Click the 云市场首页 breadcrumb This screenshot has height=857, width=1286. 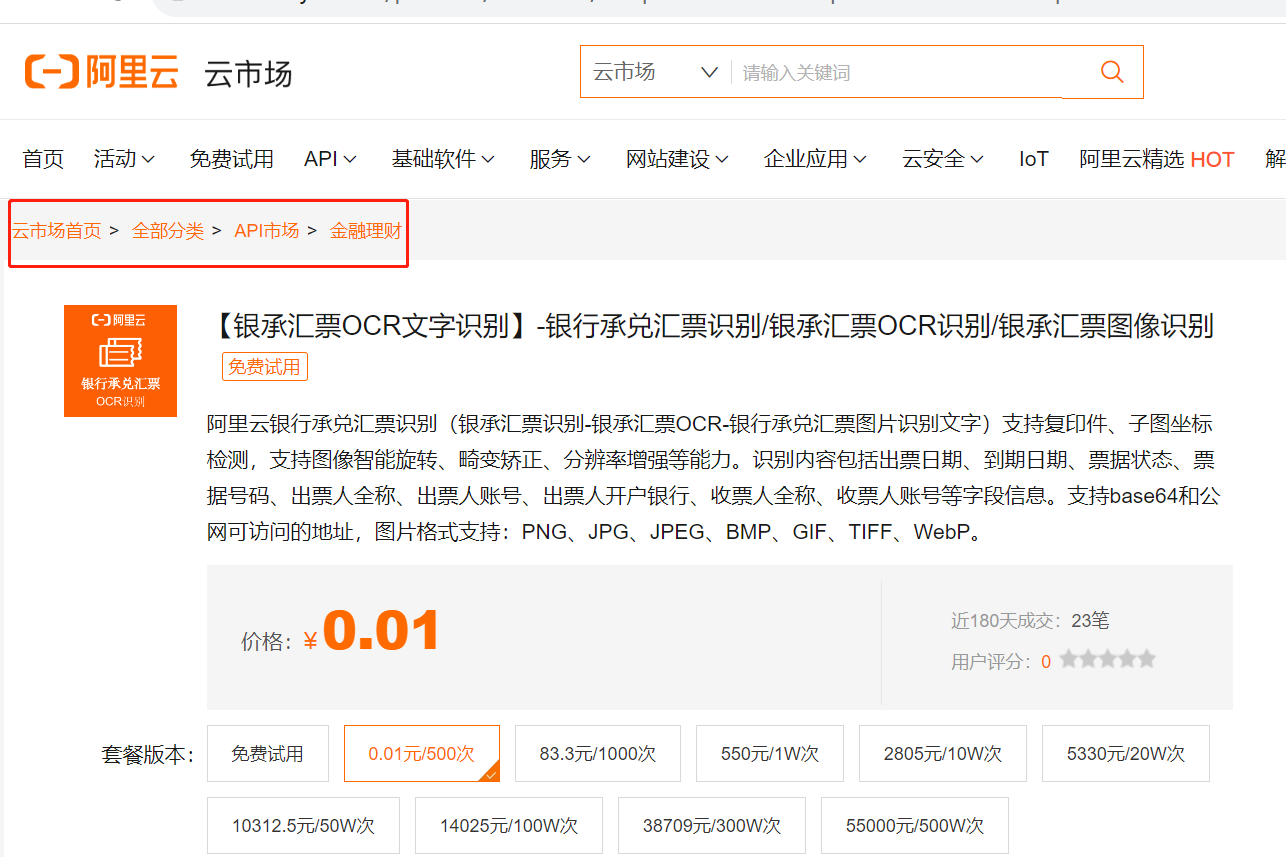(57, 231)
